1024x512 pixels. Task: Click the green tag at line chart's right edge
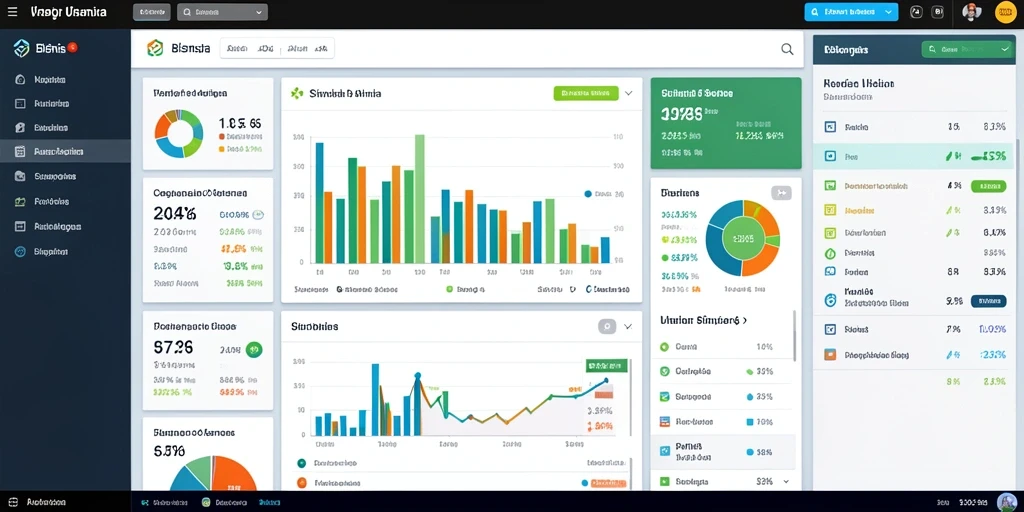[606, 366]
